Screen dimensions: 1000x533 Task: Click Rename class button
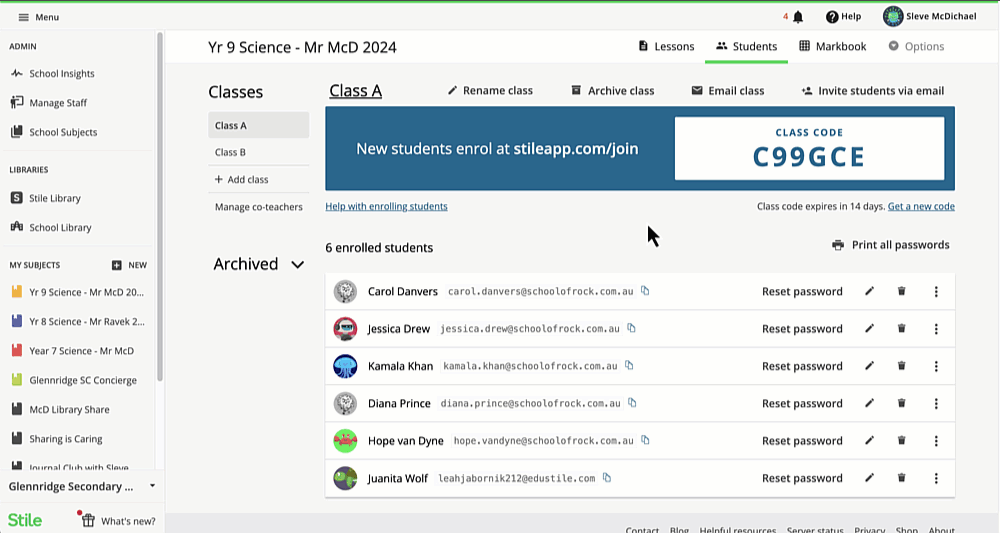pos(490,91)
